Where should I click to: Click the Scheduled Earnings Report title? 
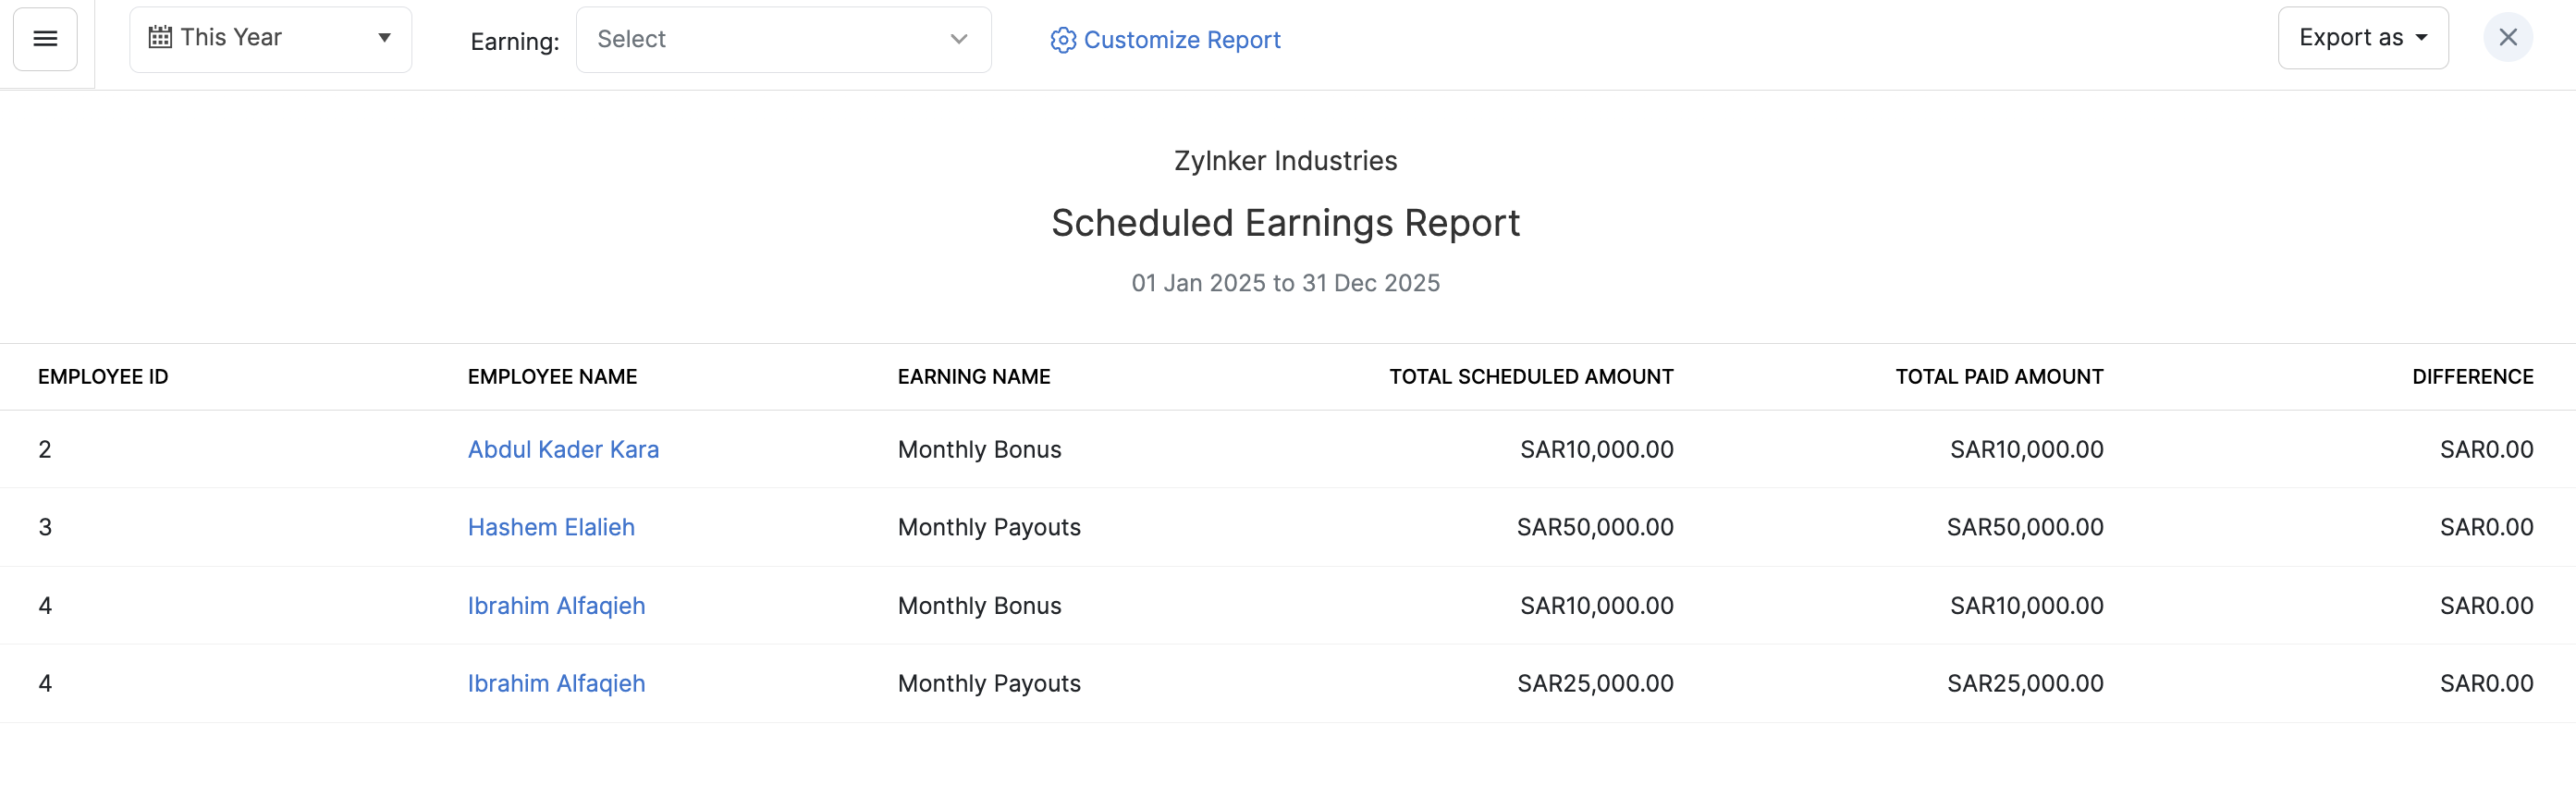[x=1285, y=223]
